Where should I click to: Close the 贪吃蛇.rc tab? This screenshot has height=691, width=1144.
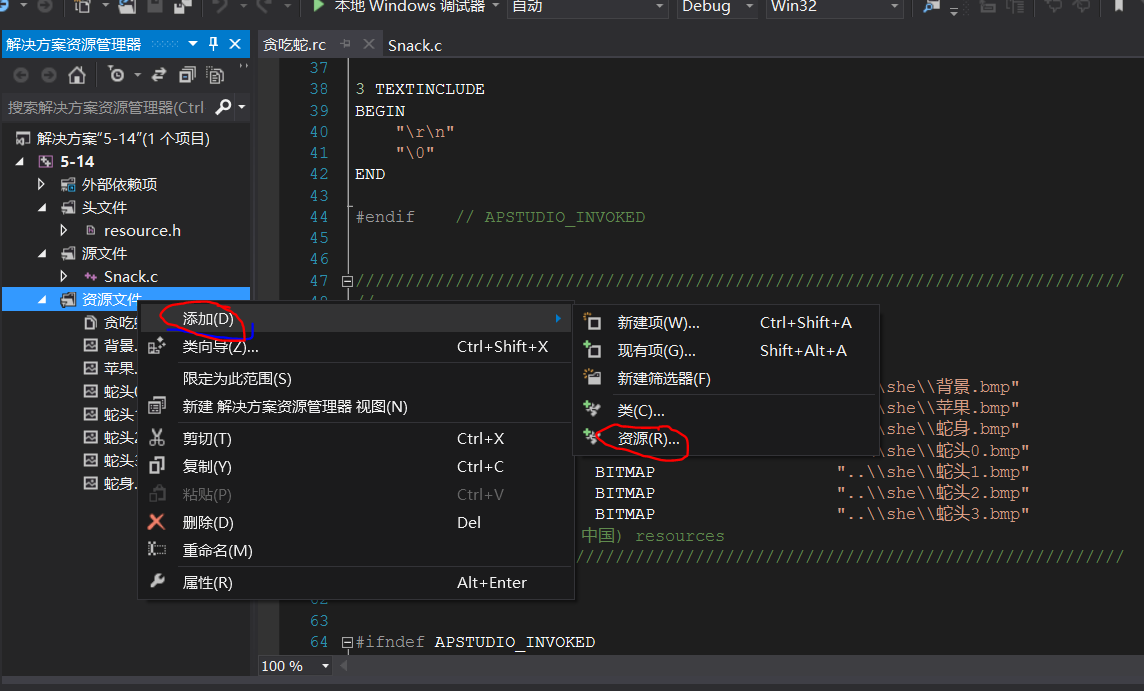click(x=369, y=45)
